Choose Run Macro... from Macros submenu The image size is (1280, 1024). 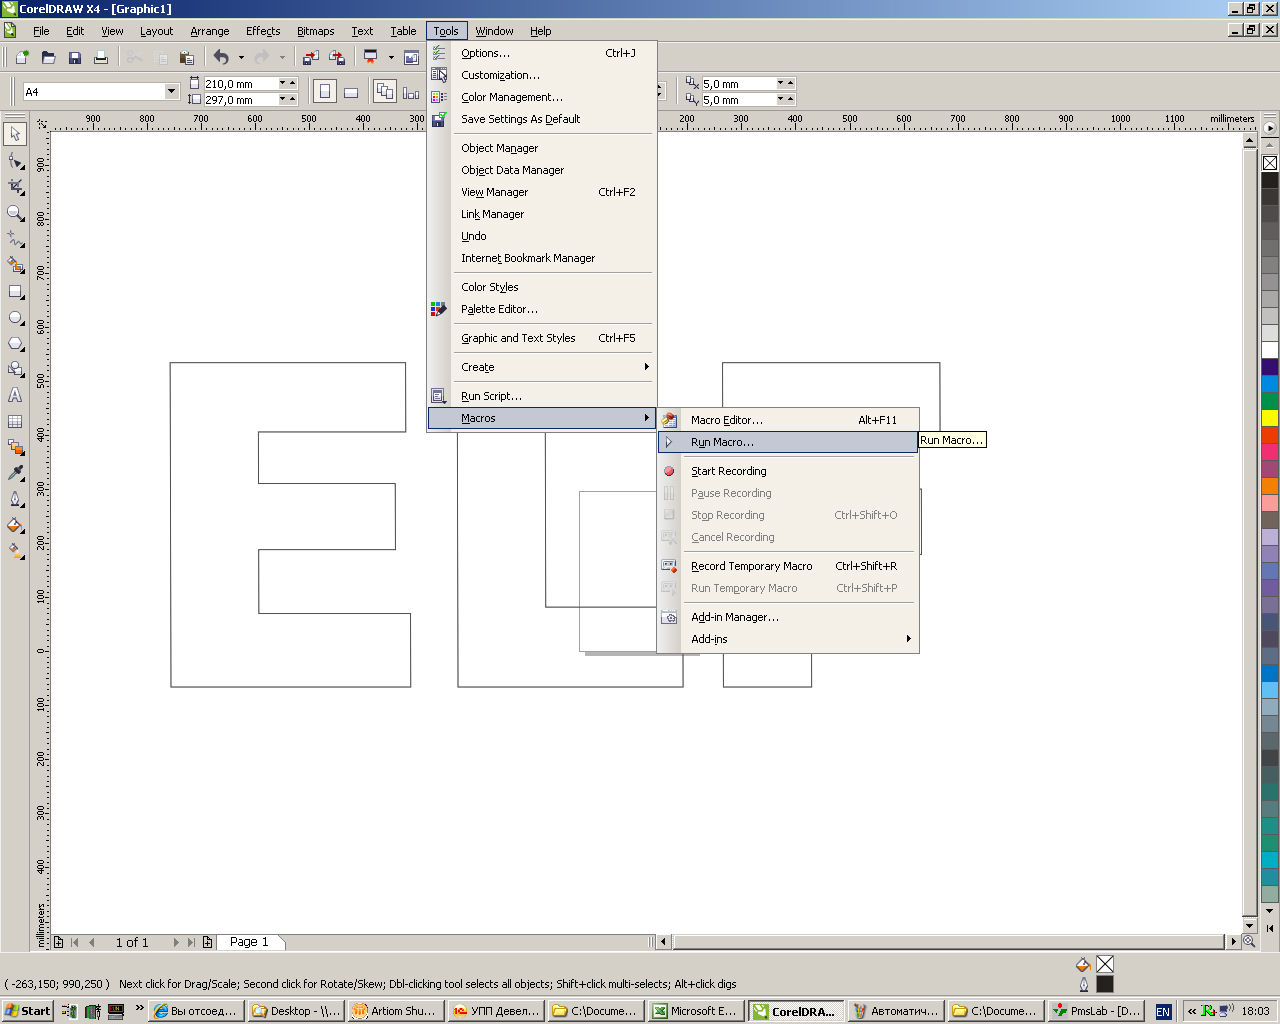788,442
